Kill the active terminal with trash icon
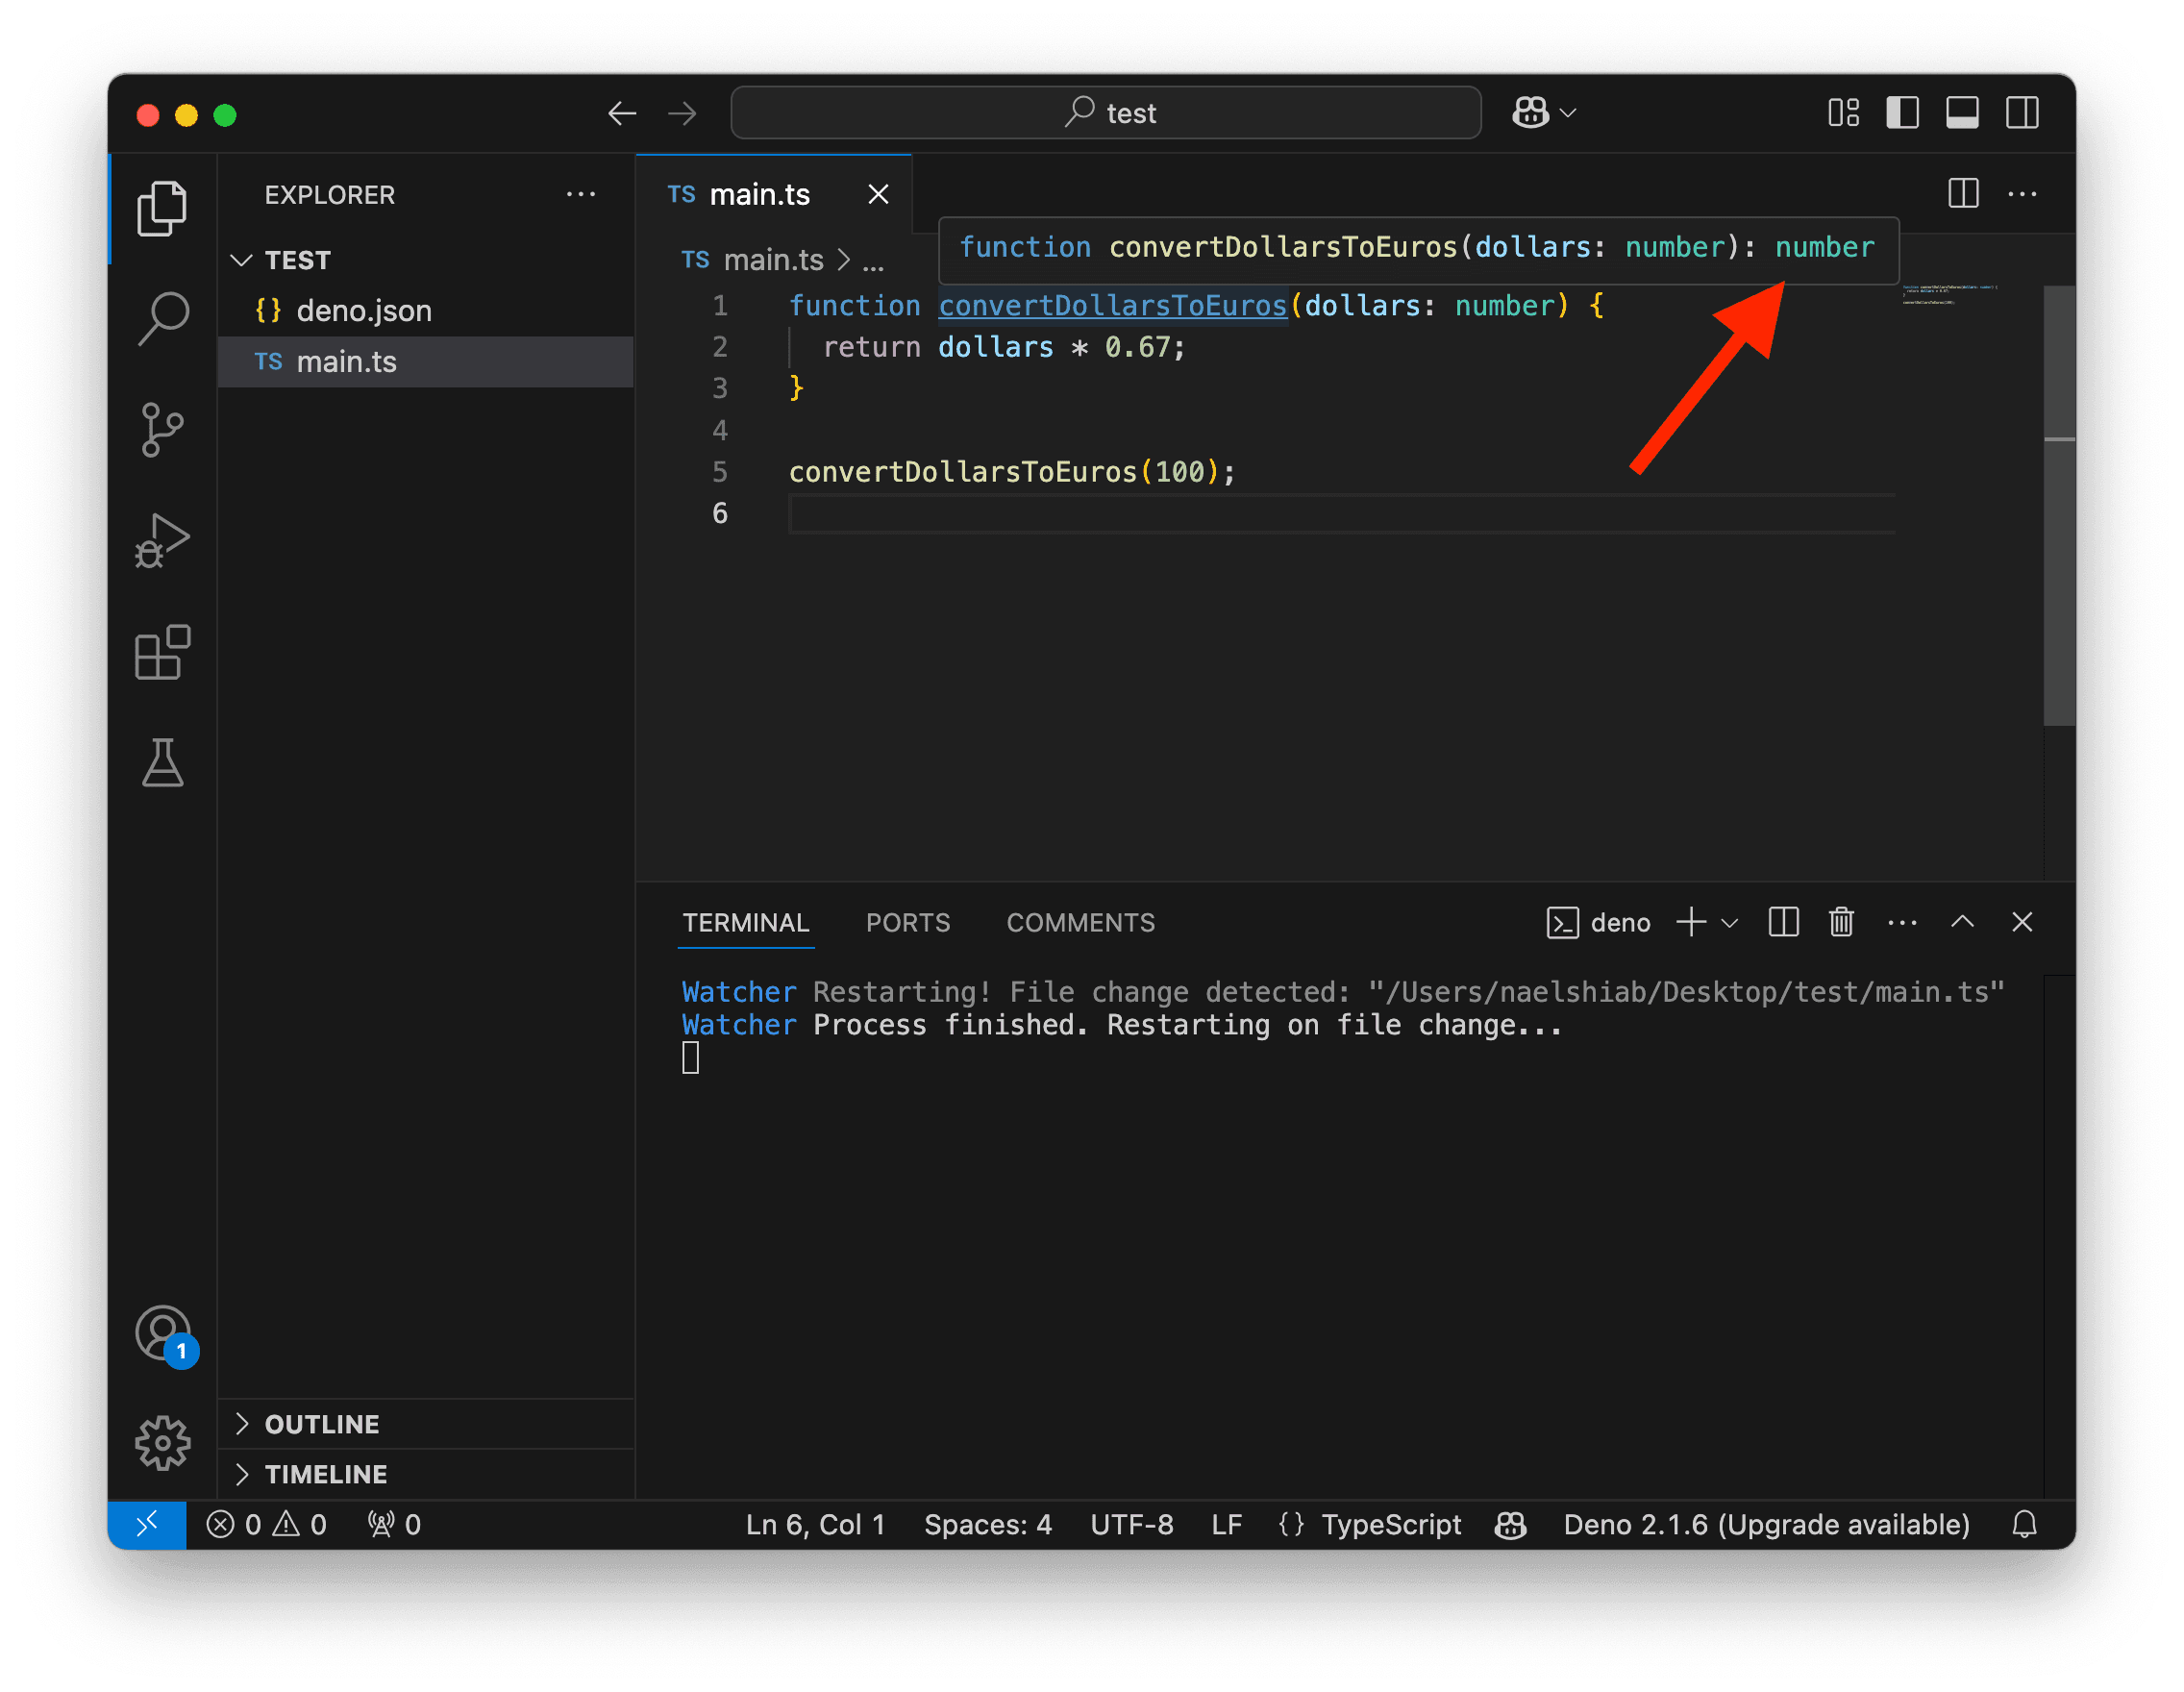Screen dimensions: 2184x1692 (x=1841, y=922)
